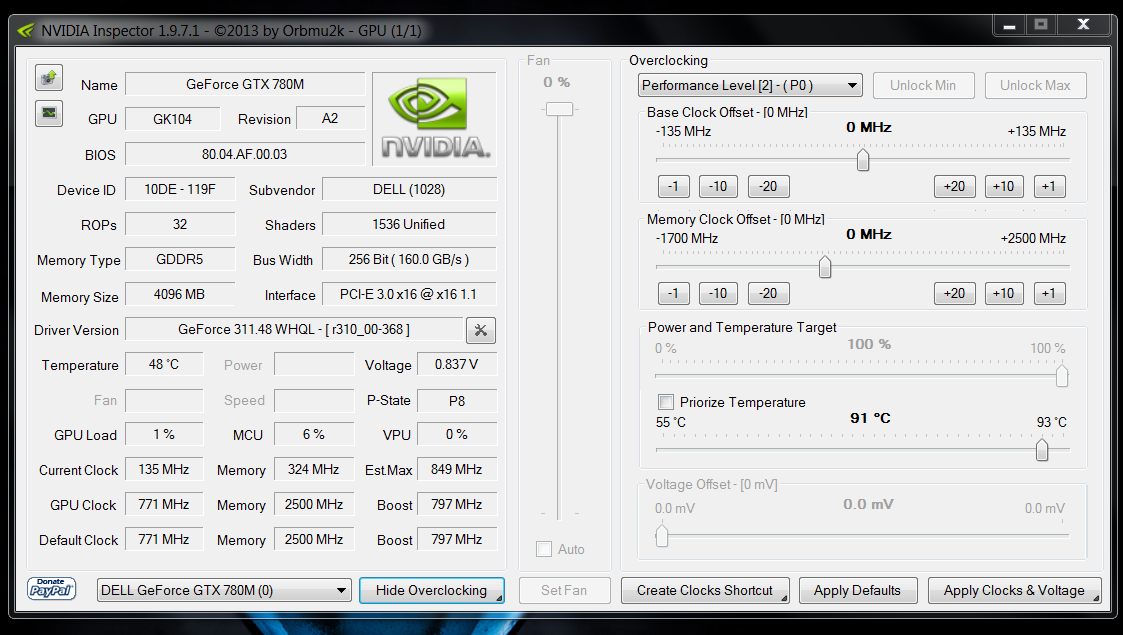Decrease Base Clock Offset by 10 MHz
The width and height of the screenshot is (1123, 635).
718,186
